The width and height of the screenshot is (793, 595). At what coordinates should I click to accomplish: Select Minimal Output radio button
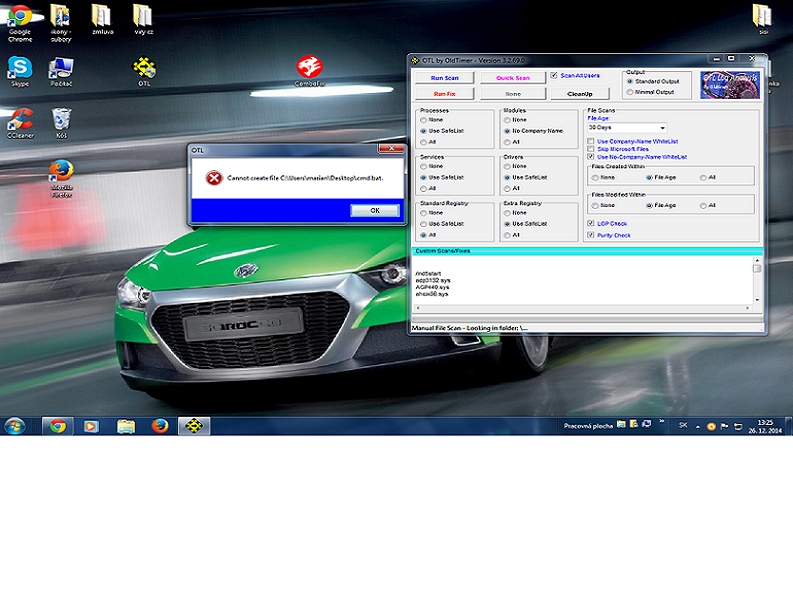(x=629, y=92)
